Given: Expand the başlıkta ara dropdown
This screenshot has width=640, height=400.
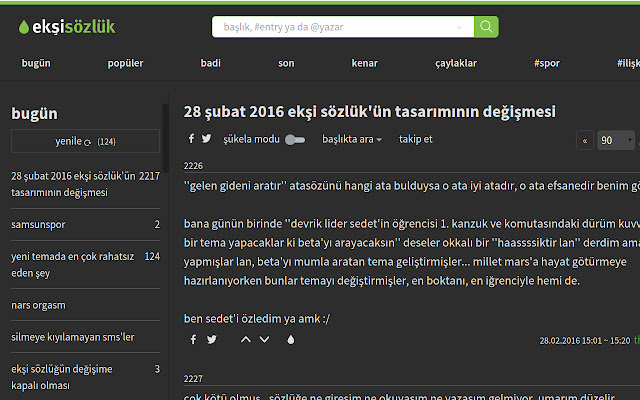Looking at the screenshot, I should click(x=352, y=139).
